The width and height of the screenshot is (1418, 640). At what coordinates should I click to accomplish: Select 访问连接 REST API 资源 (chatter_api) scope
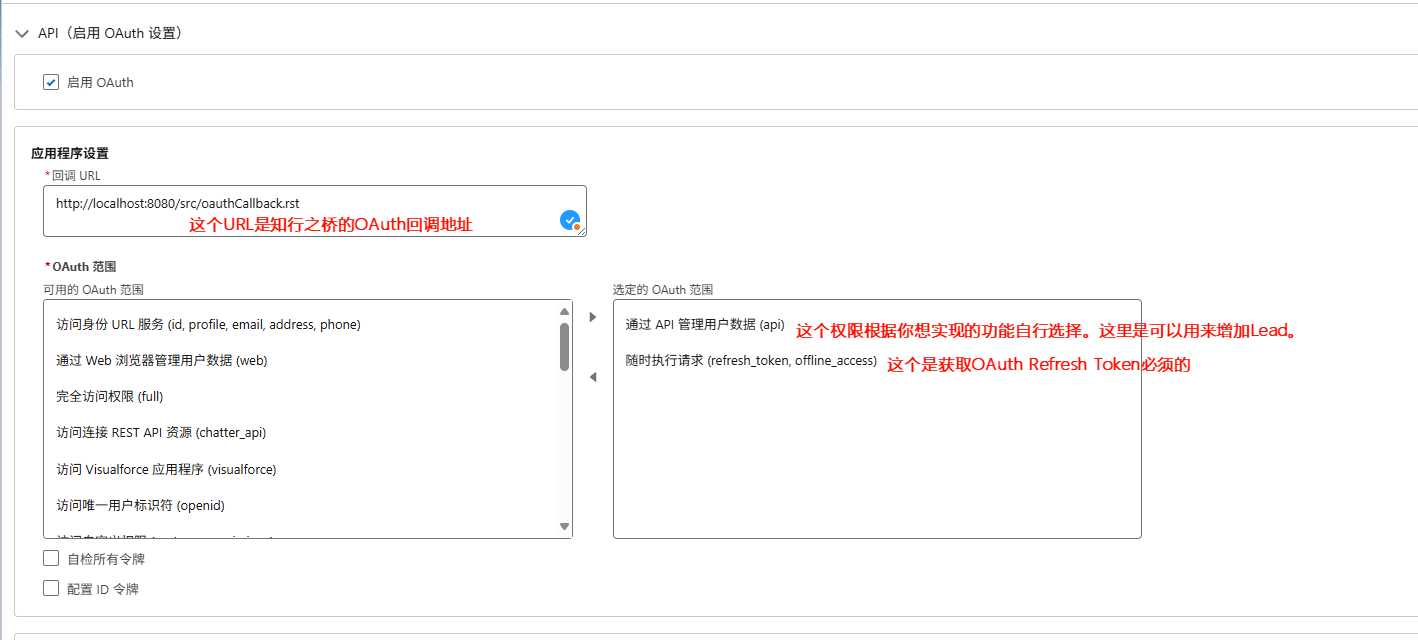(161, 433)
